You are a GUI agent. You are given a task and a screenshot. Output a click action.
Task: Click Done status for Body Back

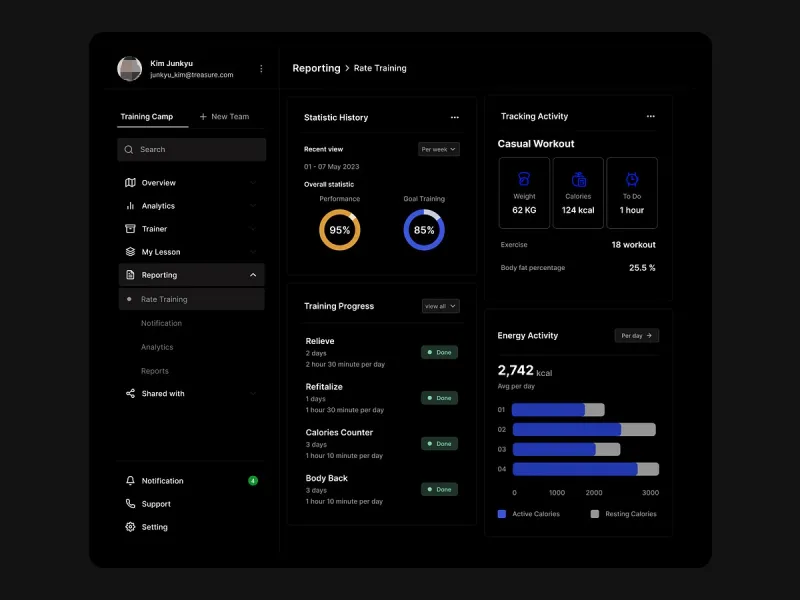[x=439, y=489]
